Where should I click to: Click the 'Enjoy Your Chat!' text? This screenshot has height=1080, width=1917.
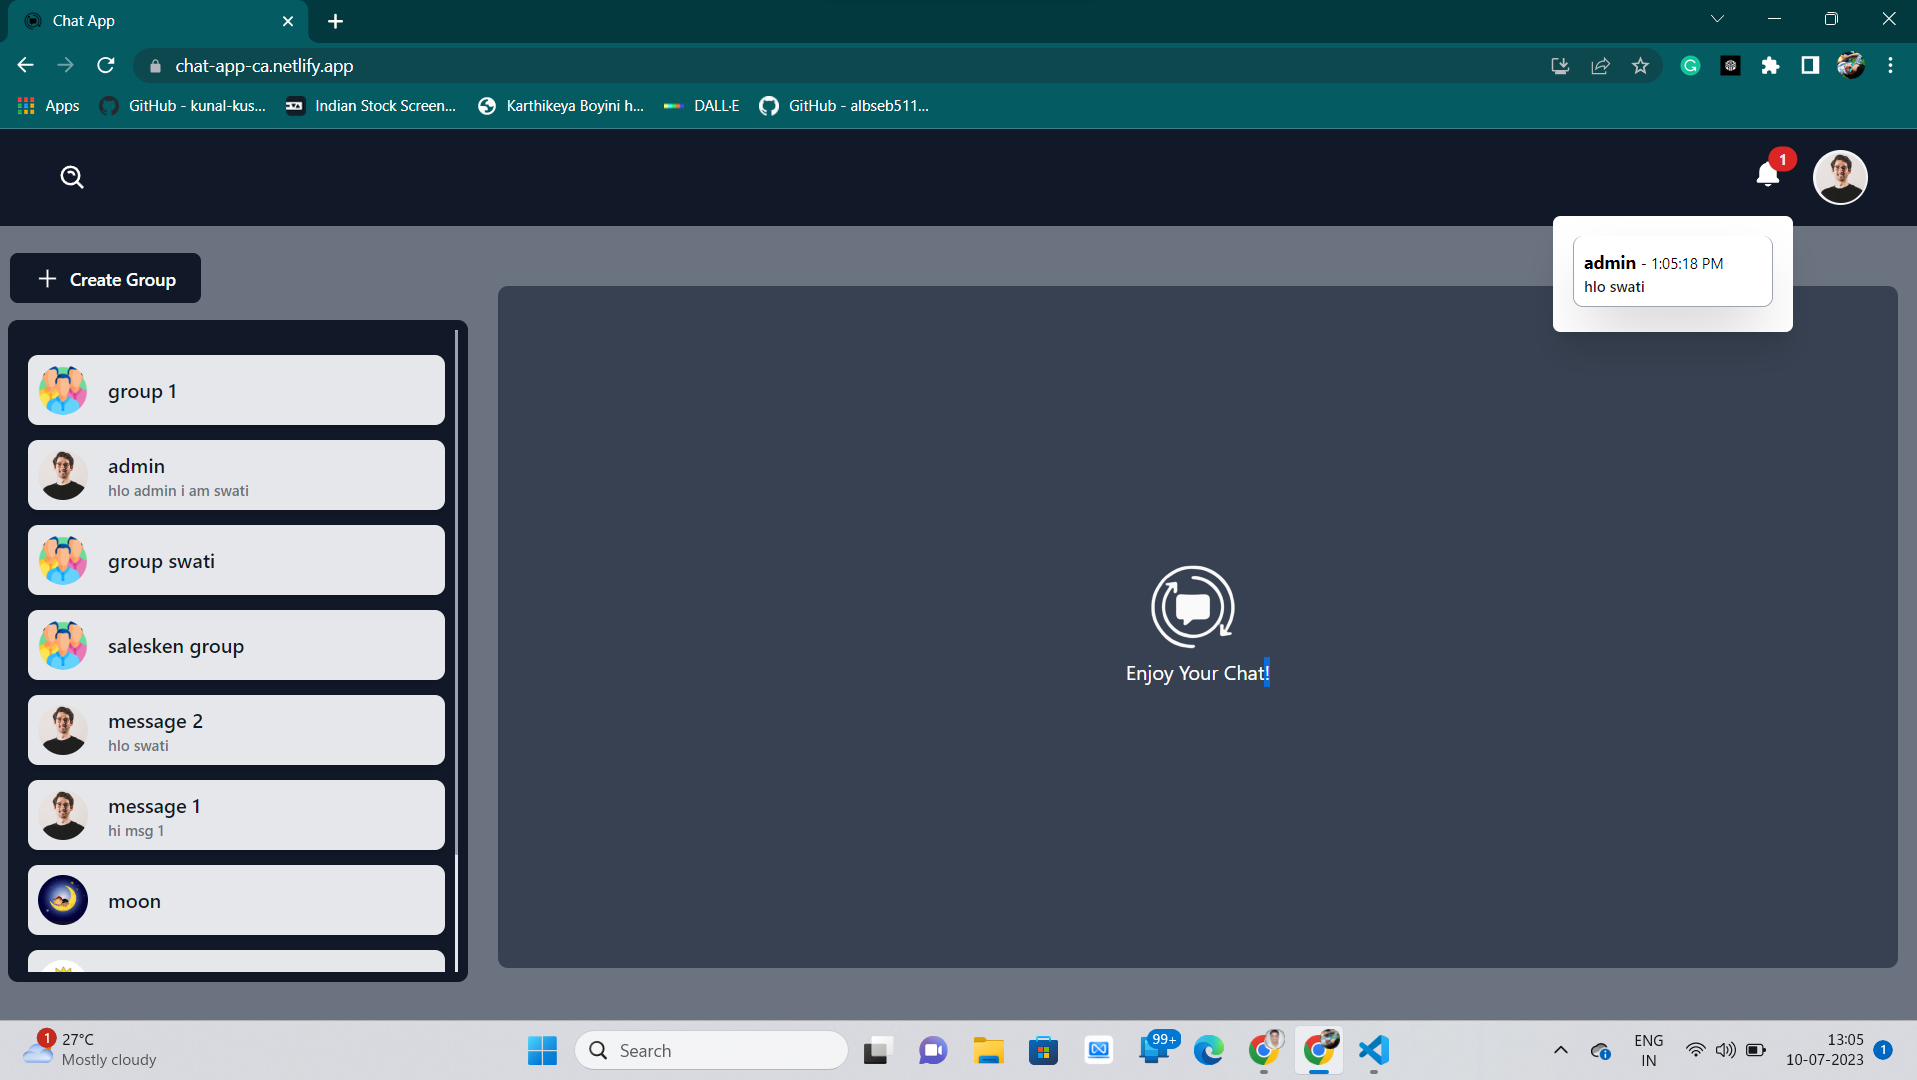coord(1197,673)
